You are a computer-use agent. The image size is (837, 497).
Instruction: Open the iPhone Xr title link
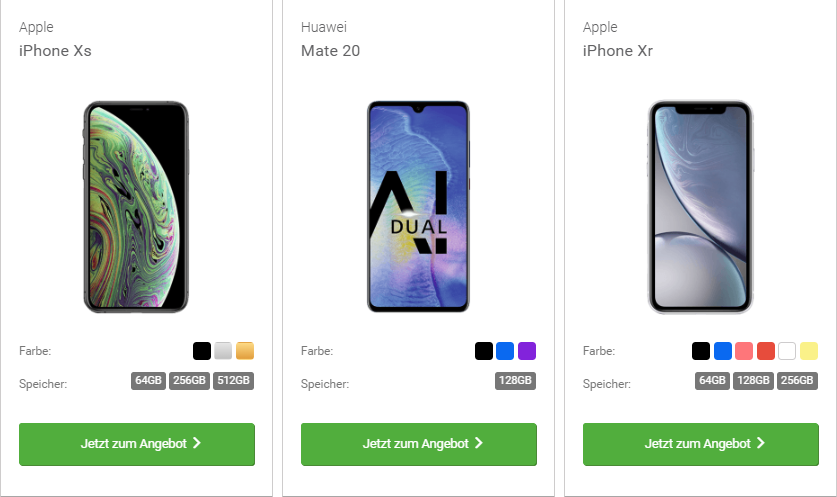(618, 51)
